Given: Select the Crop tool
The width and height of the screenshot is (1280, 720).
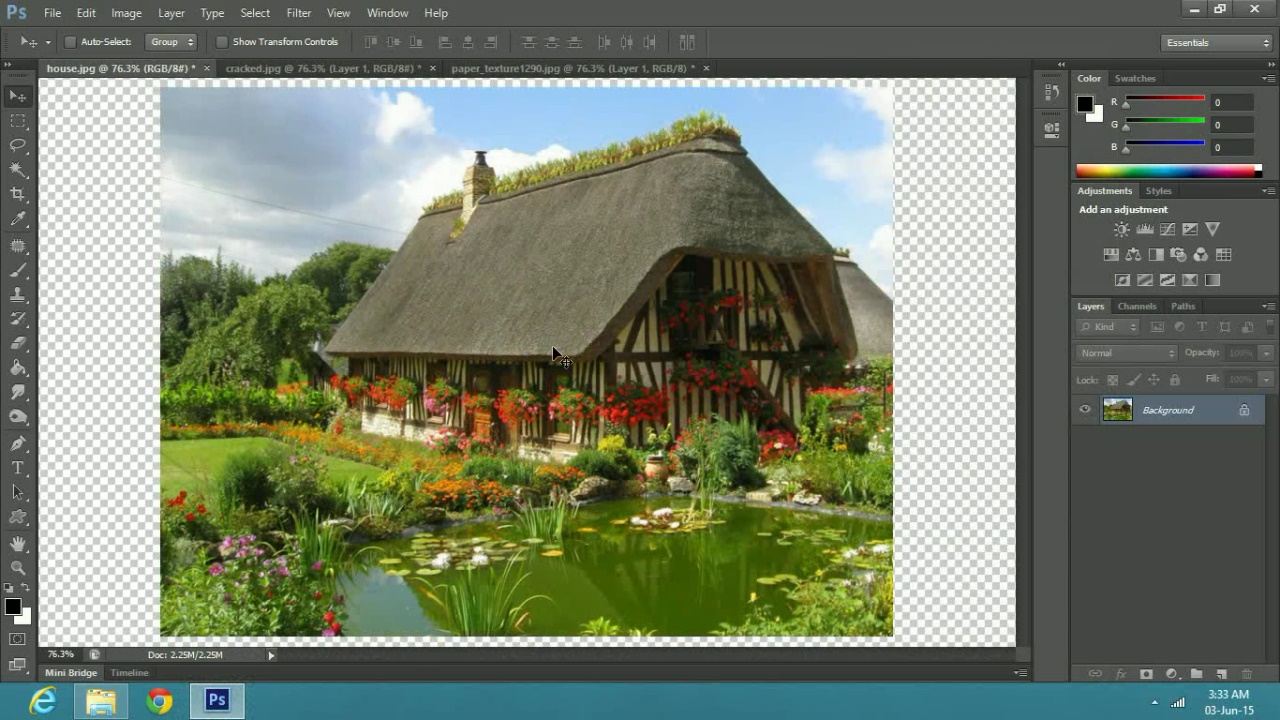Looking at the screenshot, I should (18, 195).
